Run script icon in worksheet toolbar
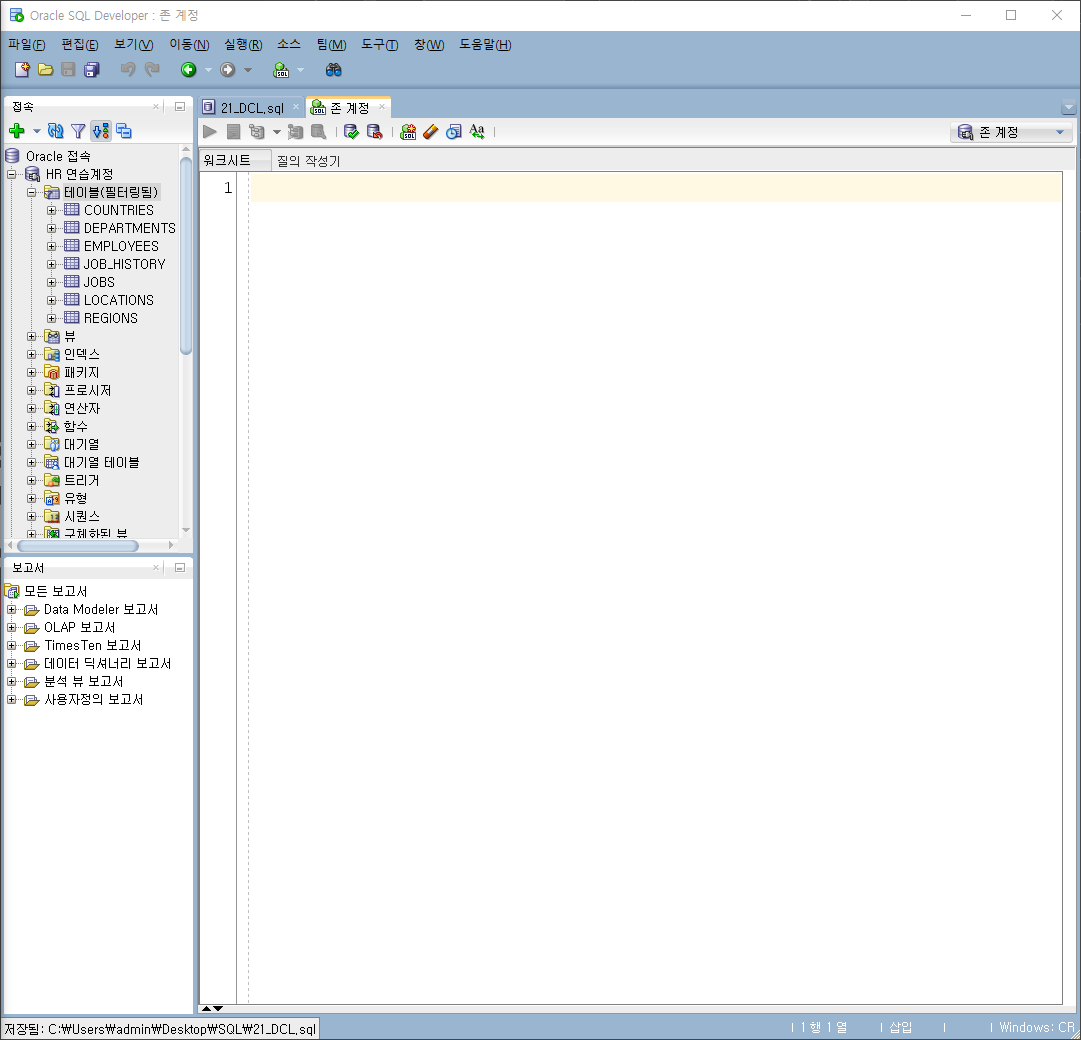Screen dimensions: 1081x1040 click(x=234, y=132)
